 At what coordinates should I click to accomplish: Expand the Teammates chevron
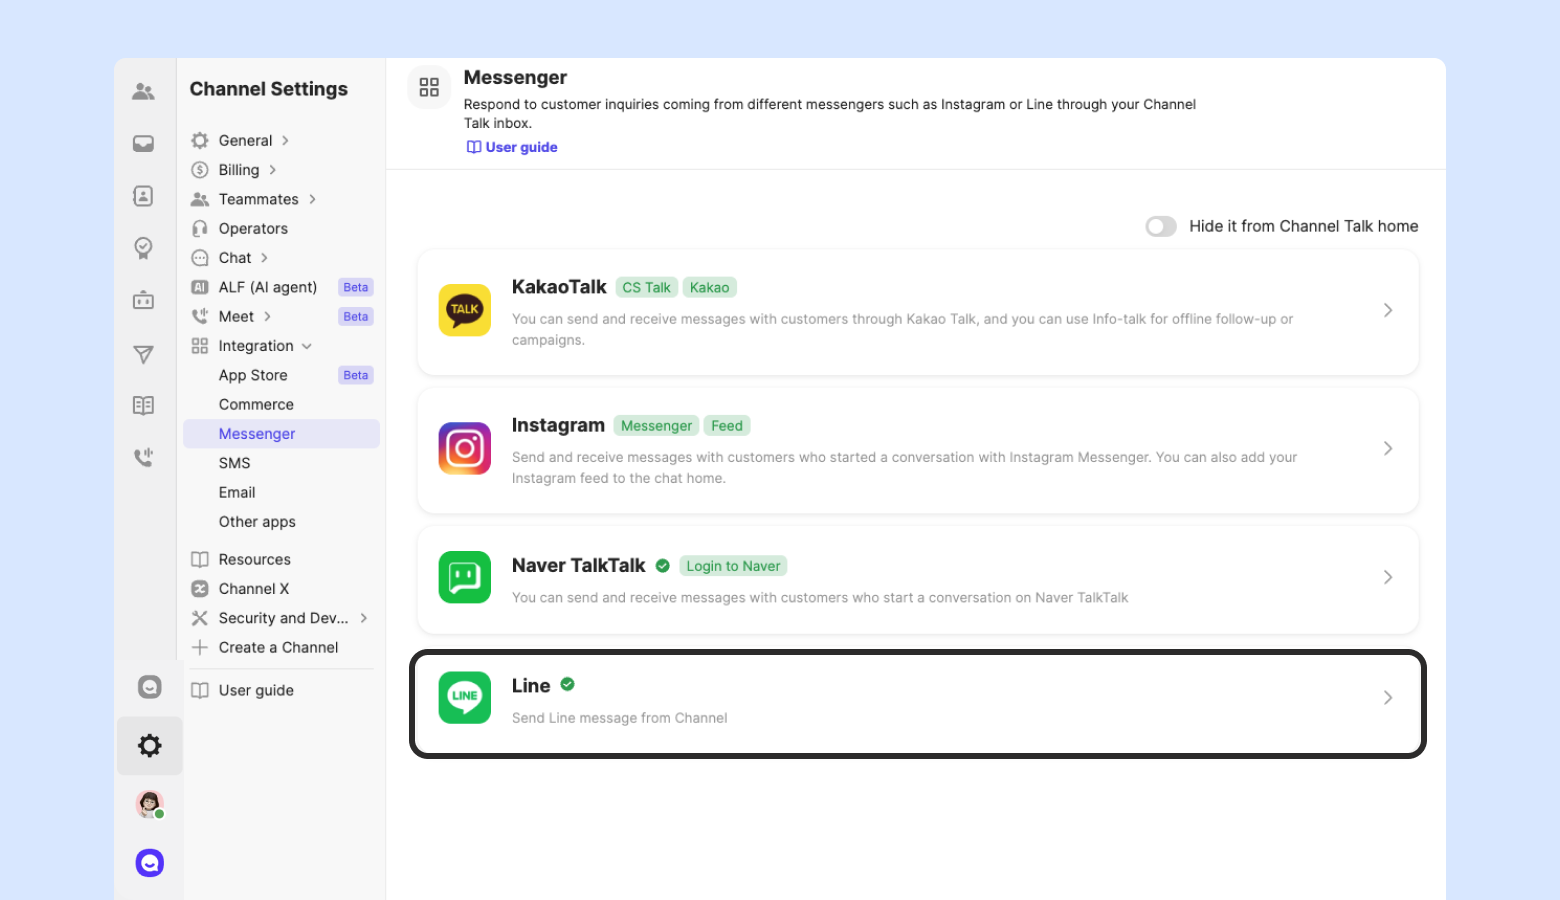pos(312,199)
